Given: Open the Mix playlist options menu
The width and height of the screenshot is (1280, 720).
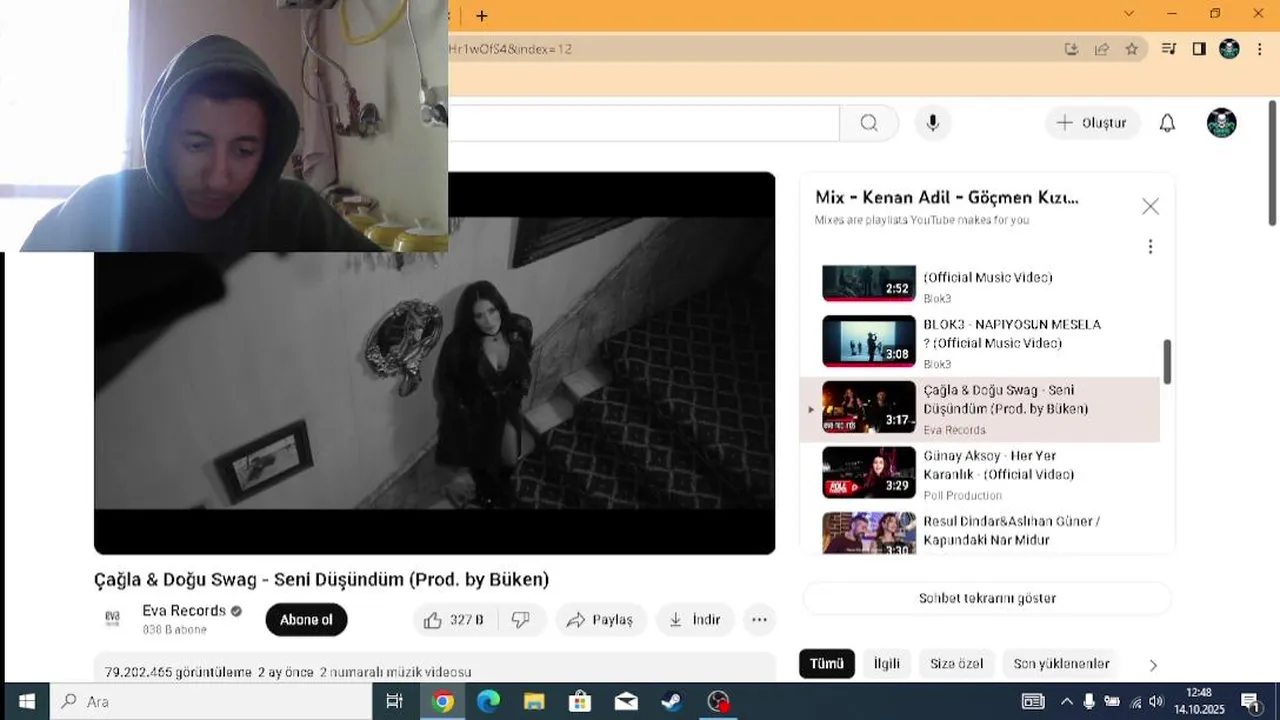Looking at the screenshot, I should click(x=1150, y=246).
